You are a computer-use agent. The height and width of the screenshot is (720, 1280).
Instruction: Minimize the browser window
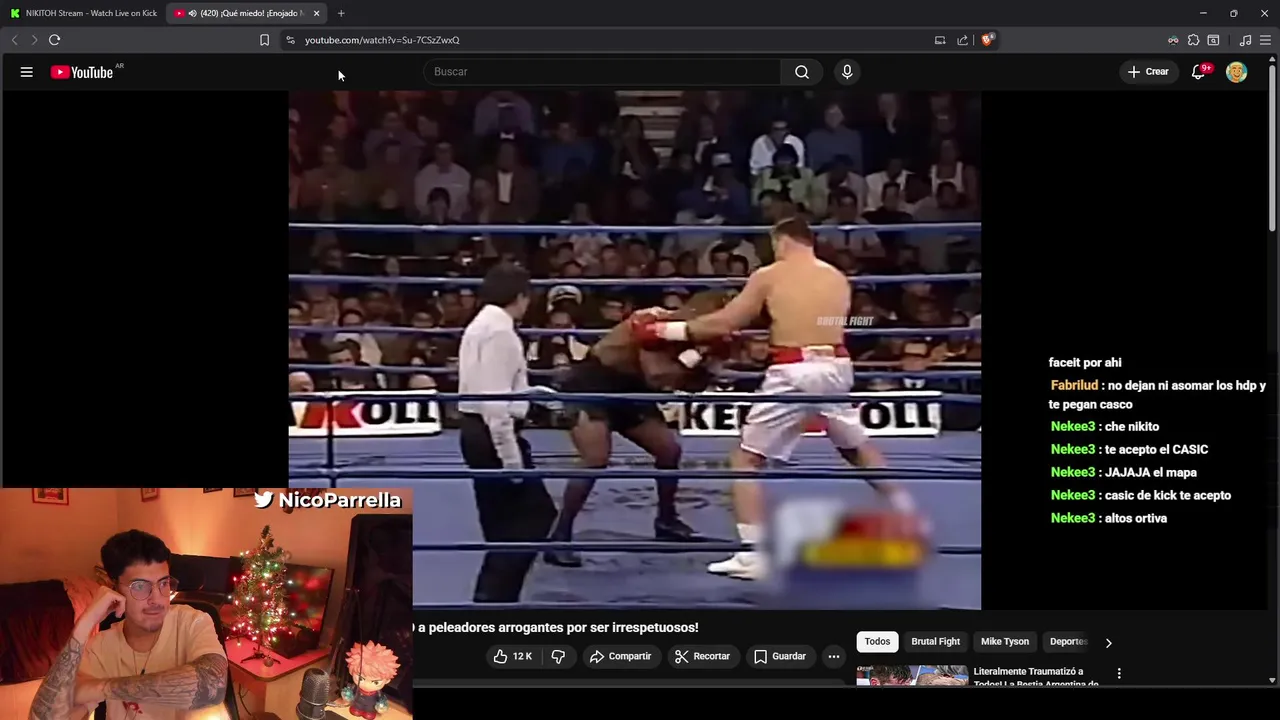click(1203, 13)
